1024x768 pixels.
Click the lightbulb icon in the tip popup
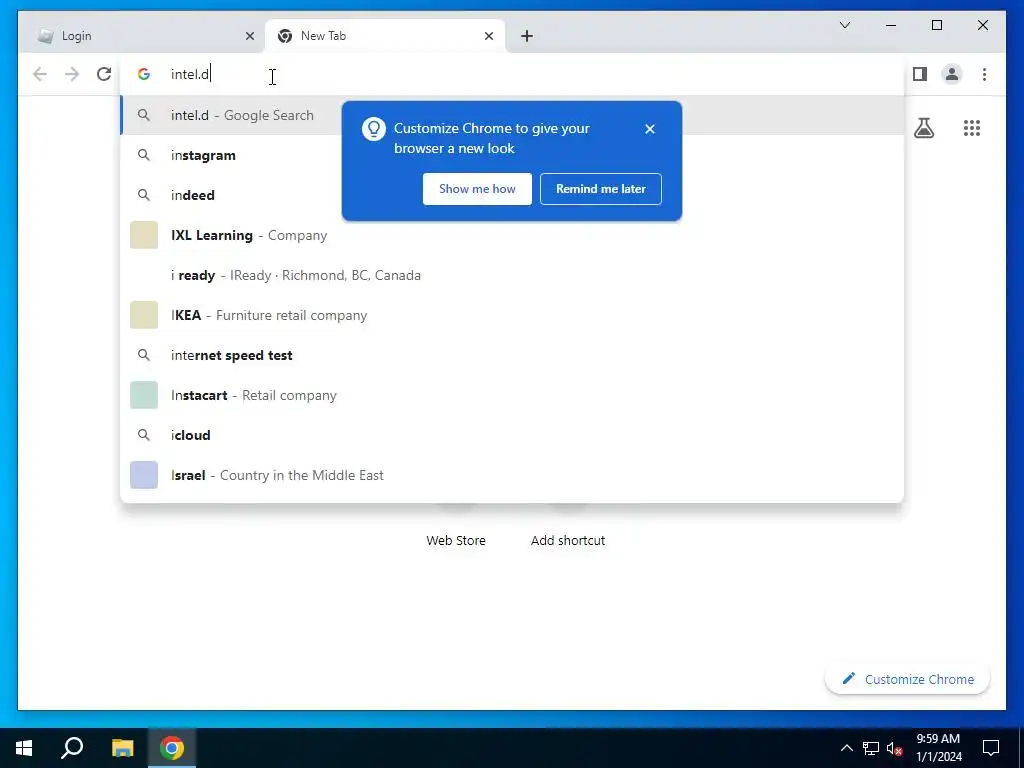click(x=374, y=129)
